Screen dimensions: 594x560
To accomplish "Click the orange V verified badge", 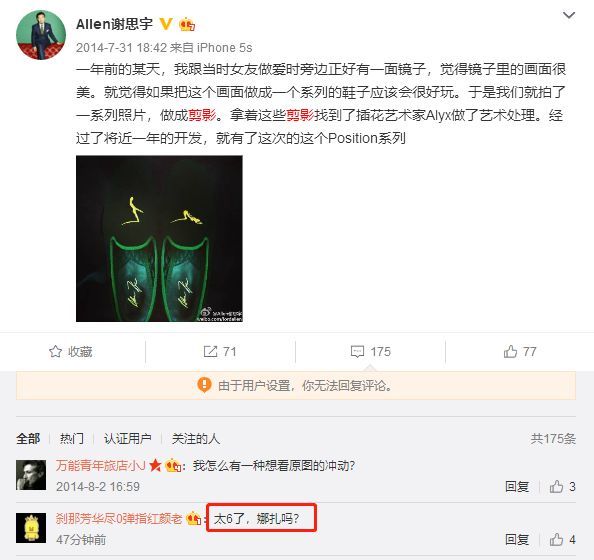I will [x=166, y=24].
